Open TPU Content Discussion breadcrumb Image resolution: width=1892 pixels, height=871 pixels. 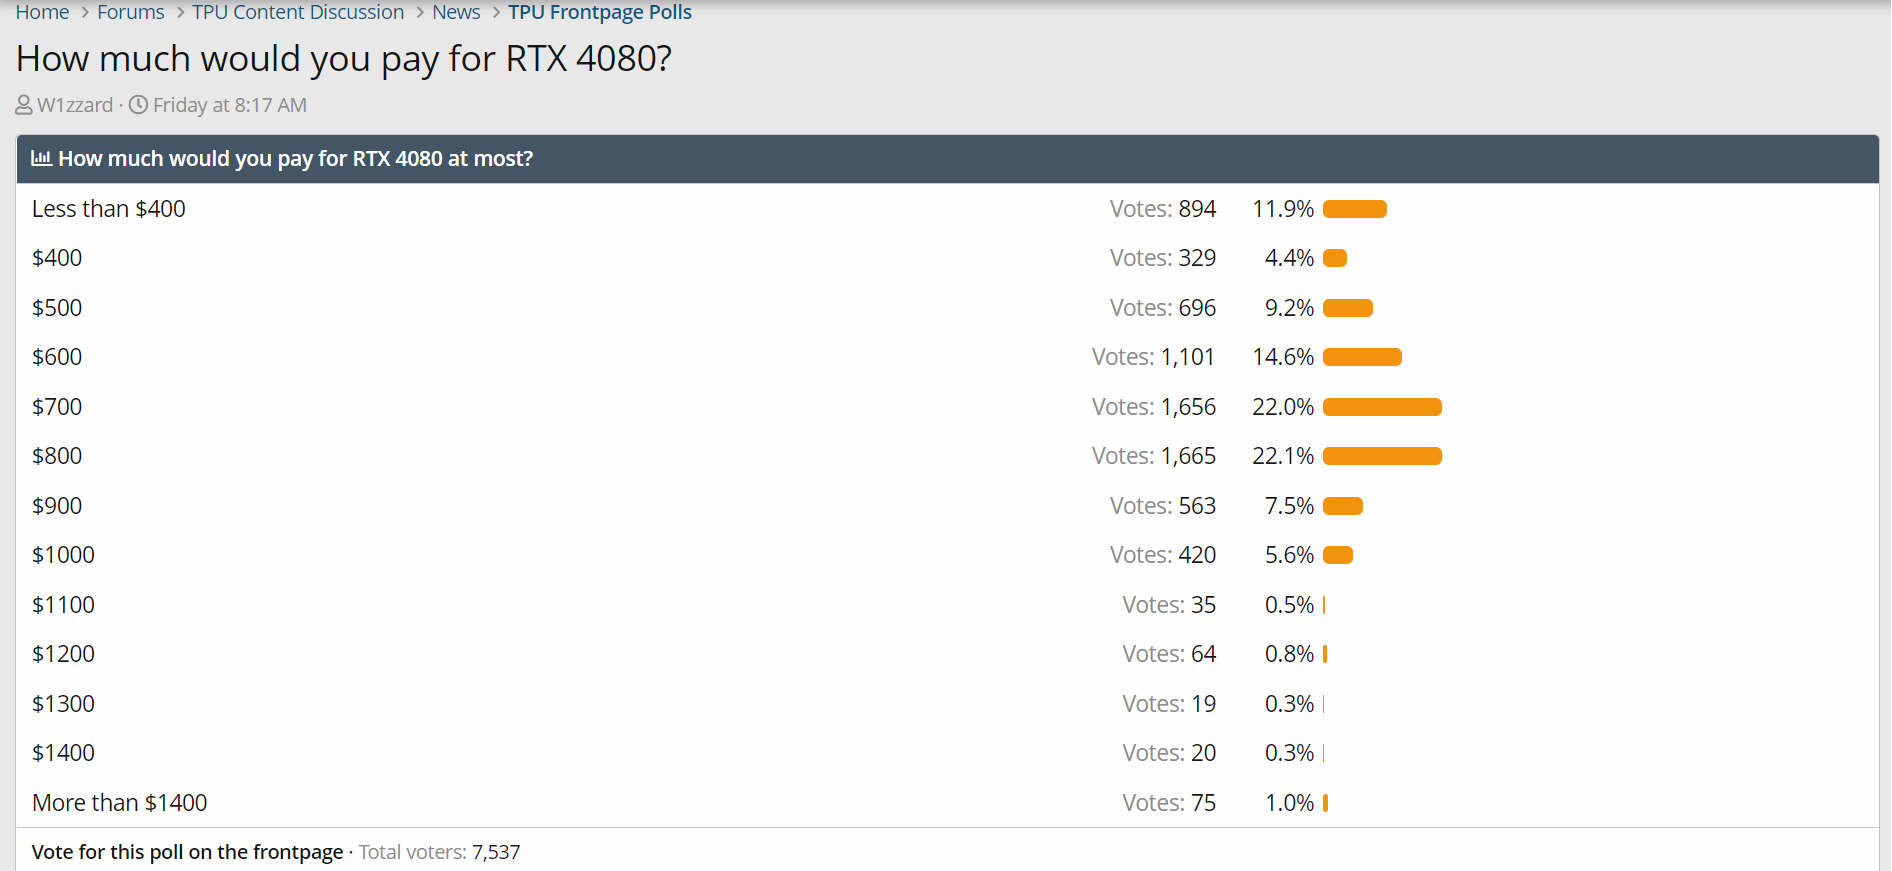pos(298,12)
